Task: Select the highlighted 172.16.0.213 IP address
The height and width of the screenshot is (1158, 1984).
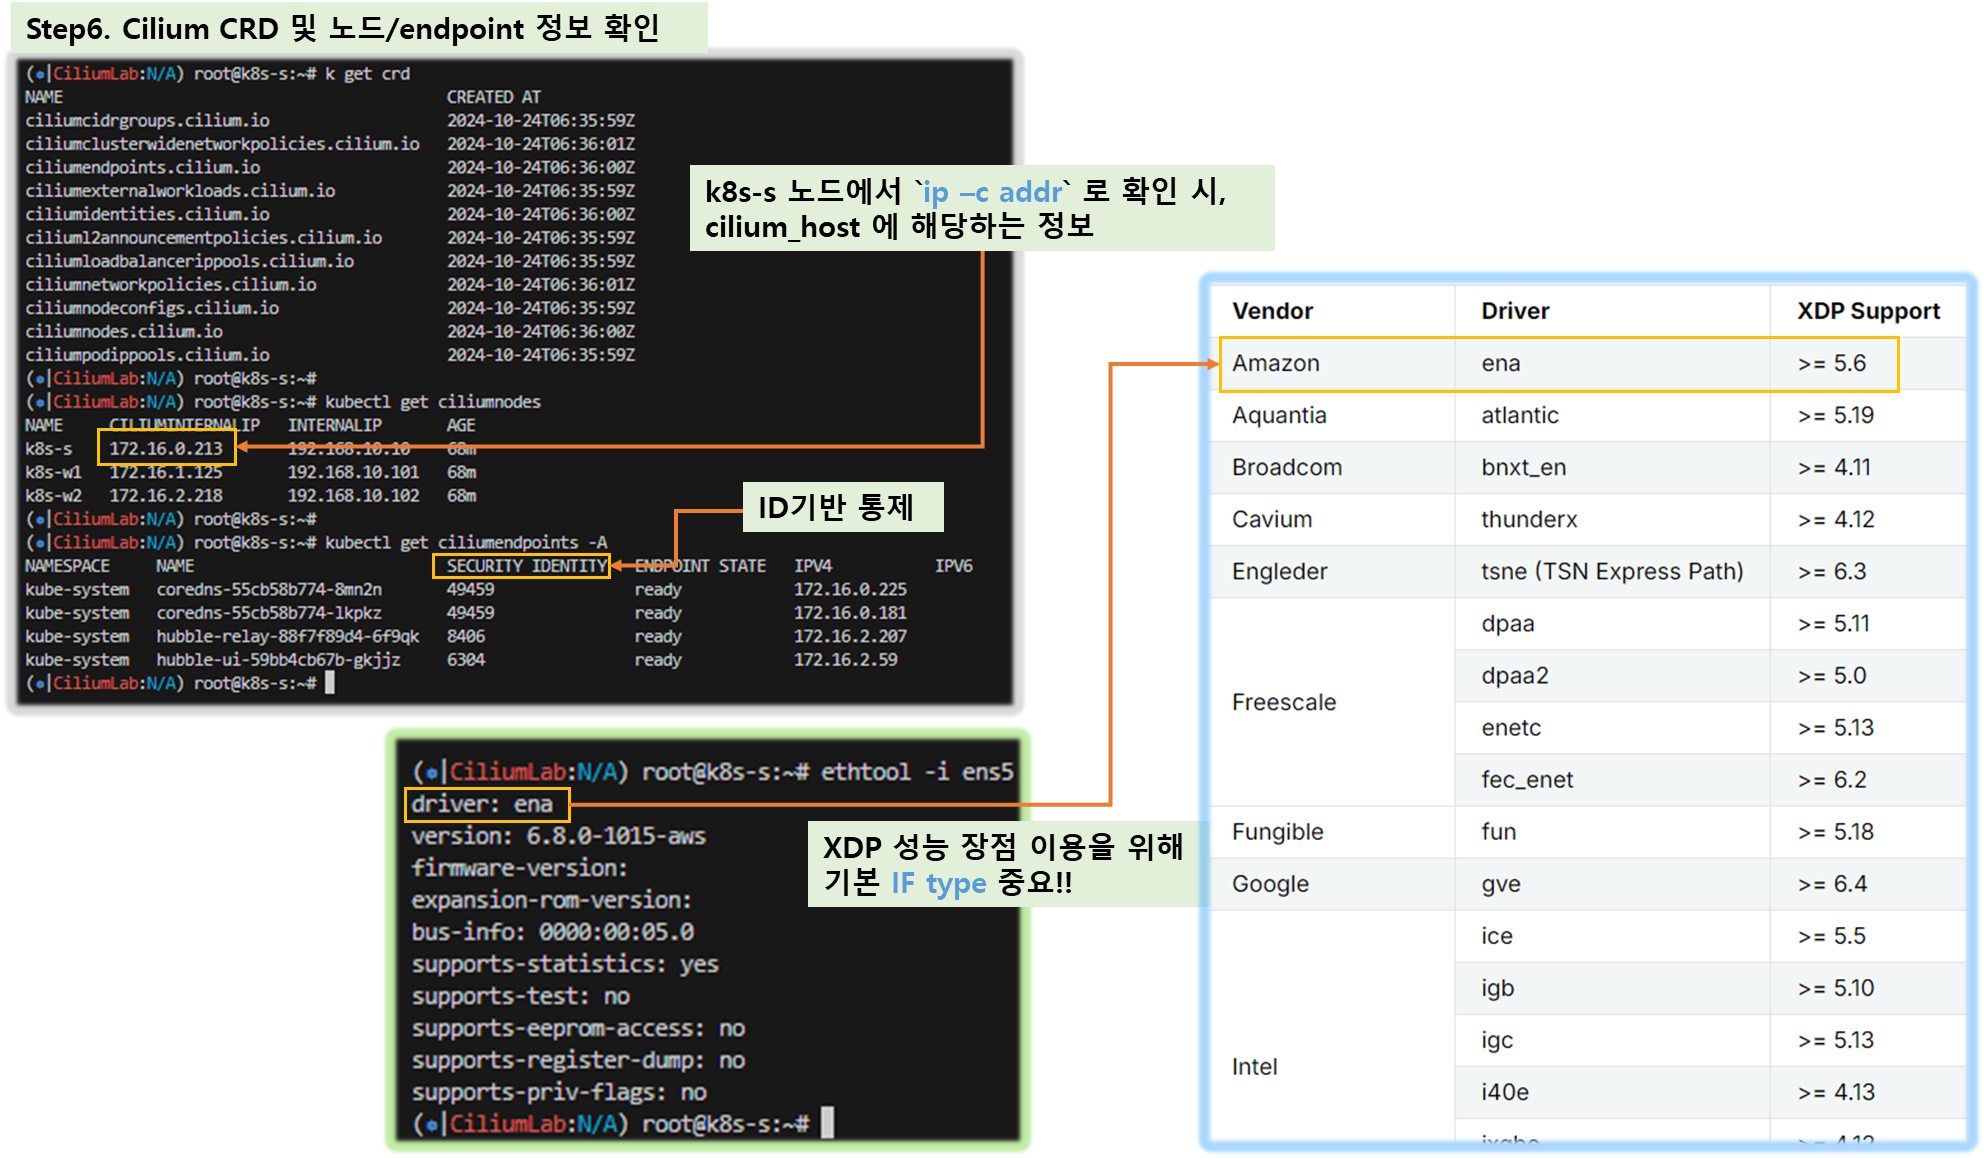Action: pyautogui.click(x=166, y=448)
